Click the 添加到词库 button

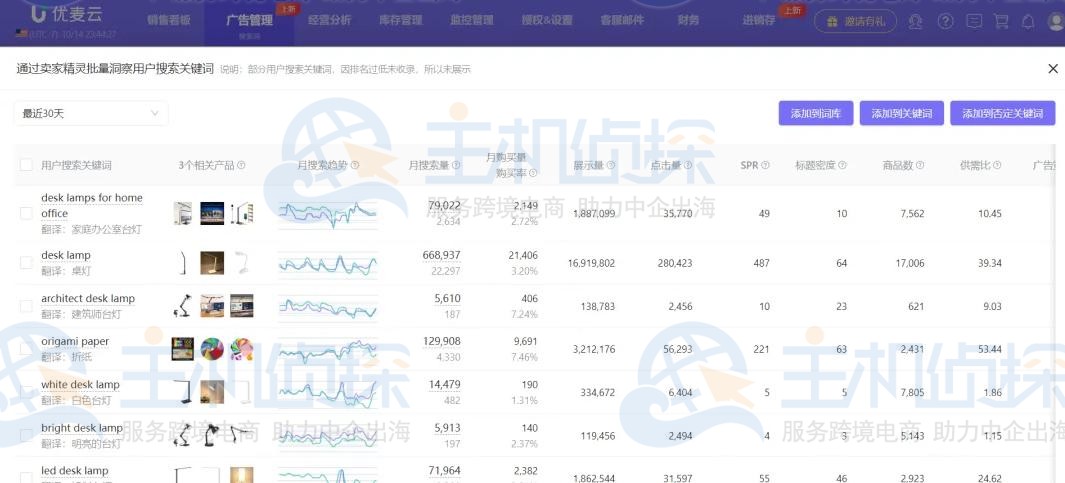816,113
